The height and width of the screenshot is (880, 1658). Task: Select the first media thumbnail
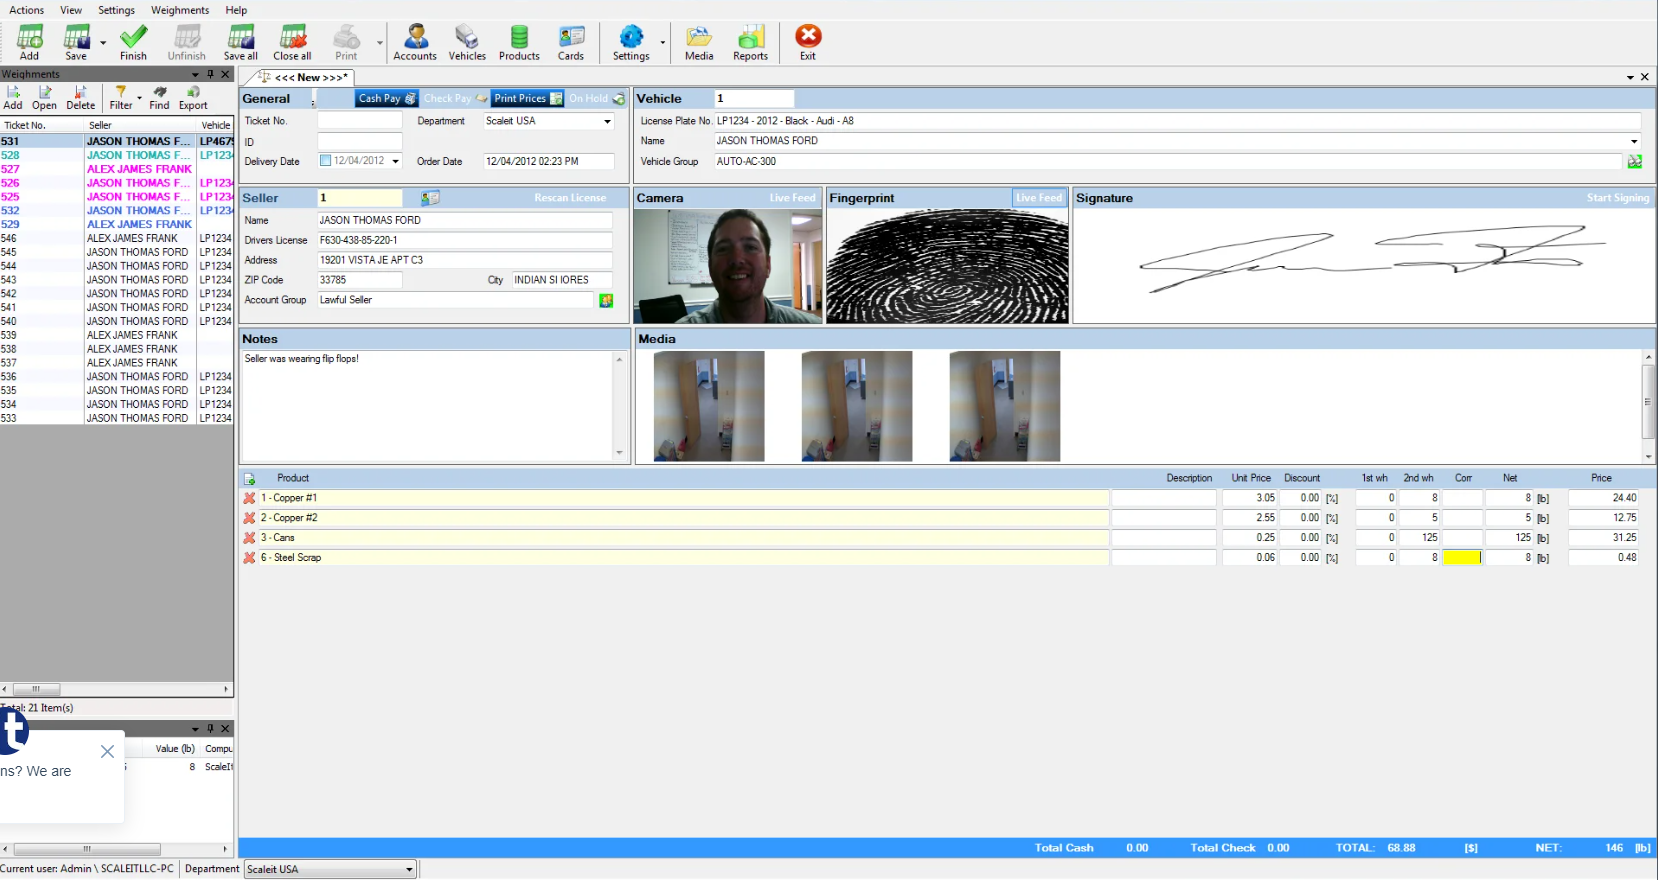pos(709,406)
